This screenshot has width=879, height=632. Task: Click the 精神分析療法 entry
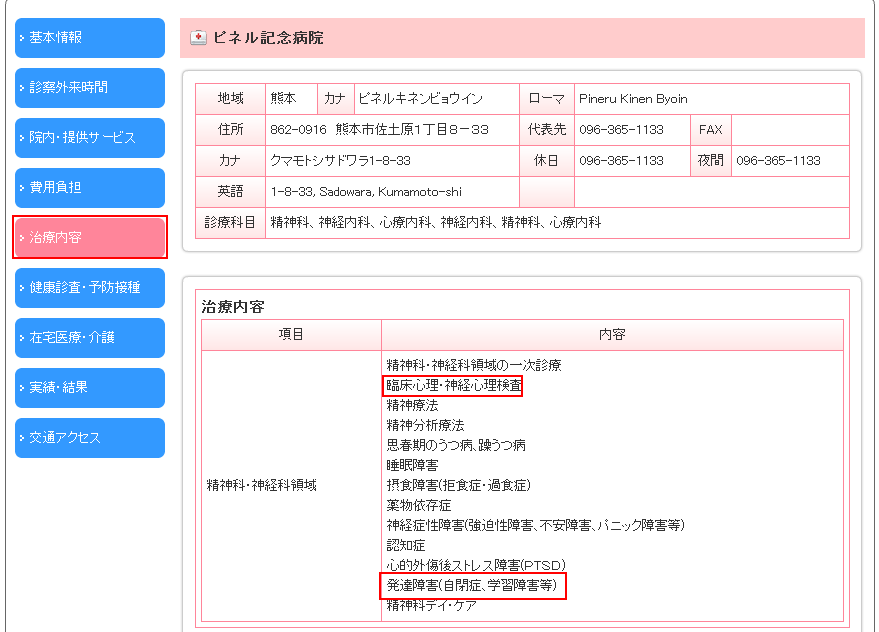point(425,426)
